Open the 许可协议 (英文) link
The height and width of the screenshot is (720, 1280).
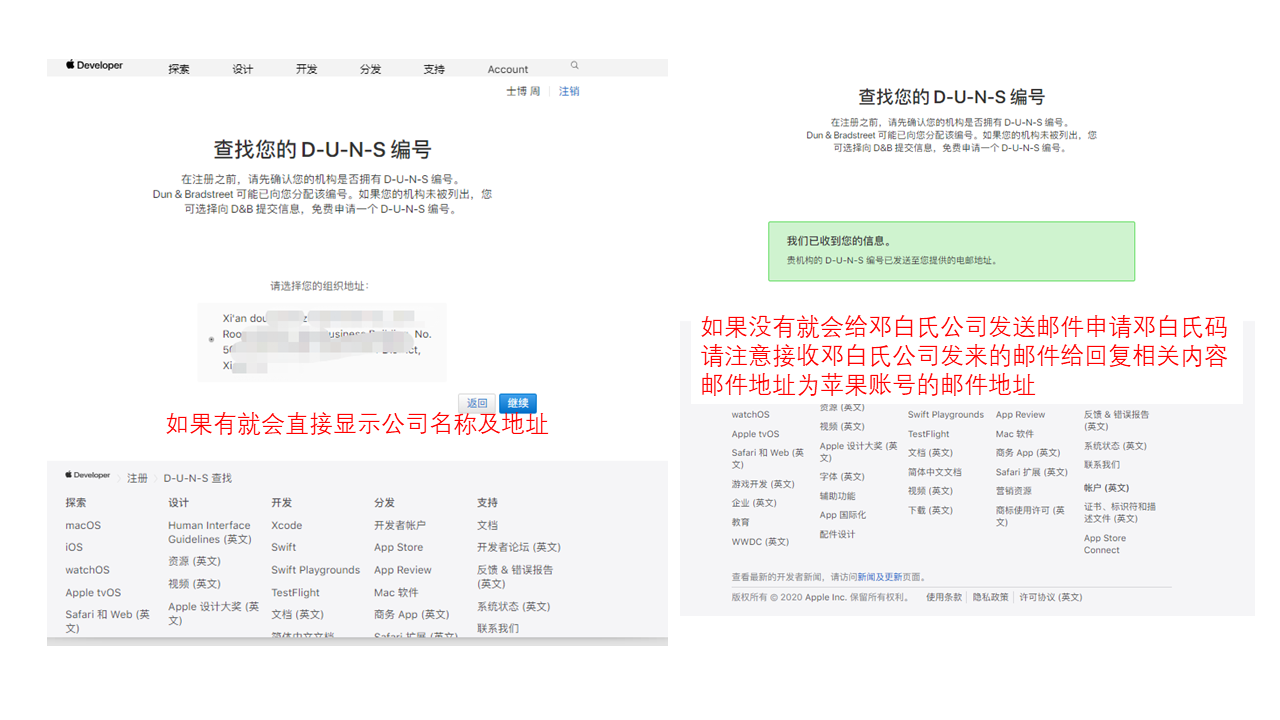point(1051,597)
